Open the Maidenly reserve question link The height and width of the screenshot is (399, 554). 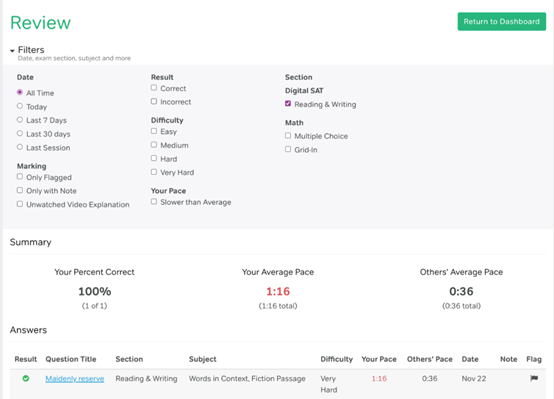pyautogui.click(x=75, y=379)
